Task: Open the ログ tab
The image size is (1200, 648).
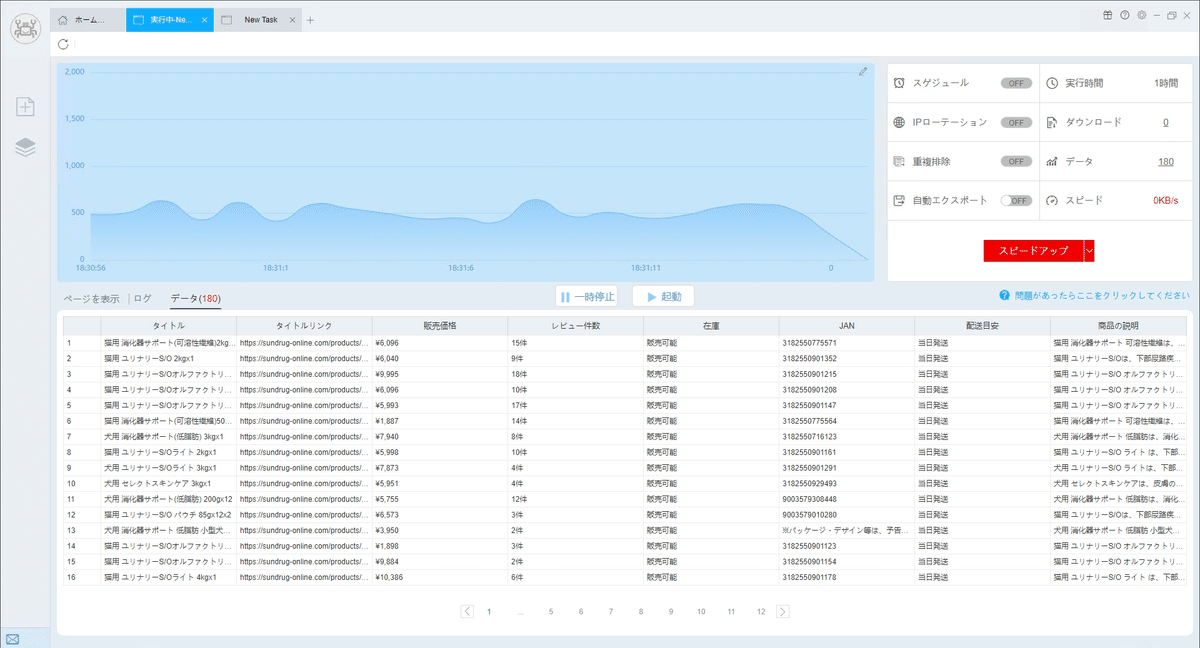Action: [x=143, y=298]
